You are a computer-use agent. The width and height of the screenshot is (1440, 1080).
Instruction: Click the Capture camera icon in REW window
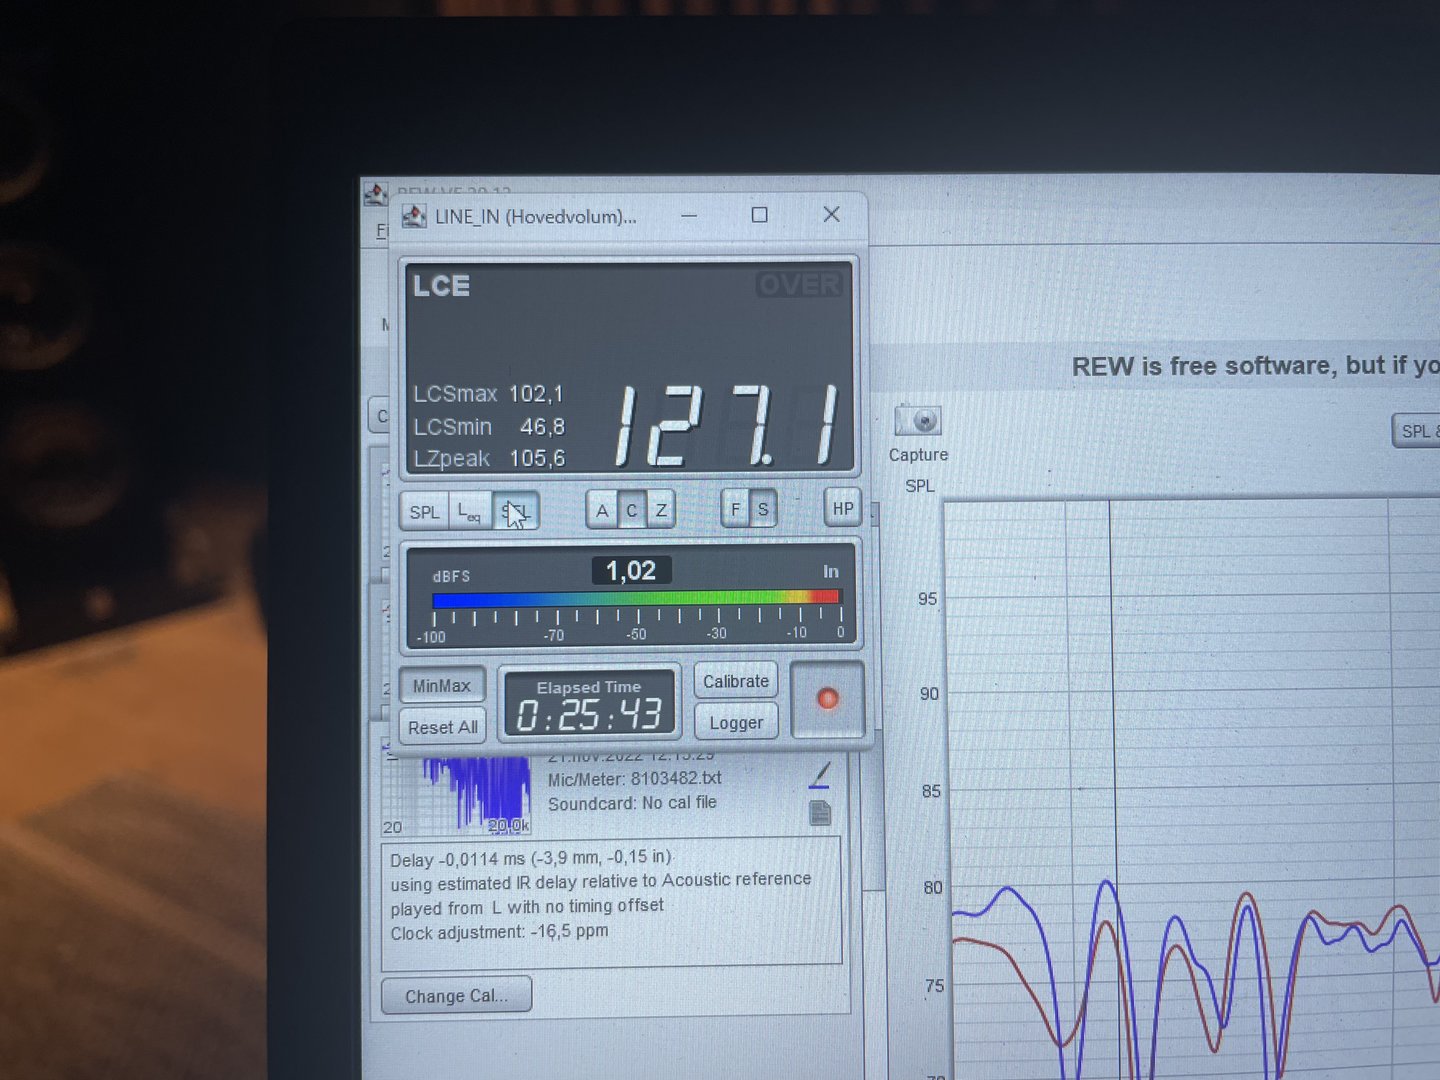point(918,420)
